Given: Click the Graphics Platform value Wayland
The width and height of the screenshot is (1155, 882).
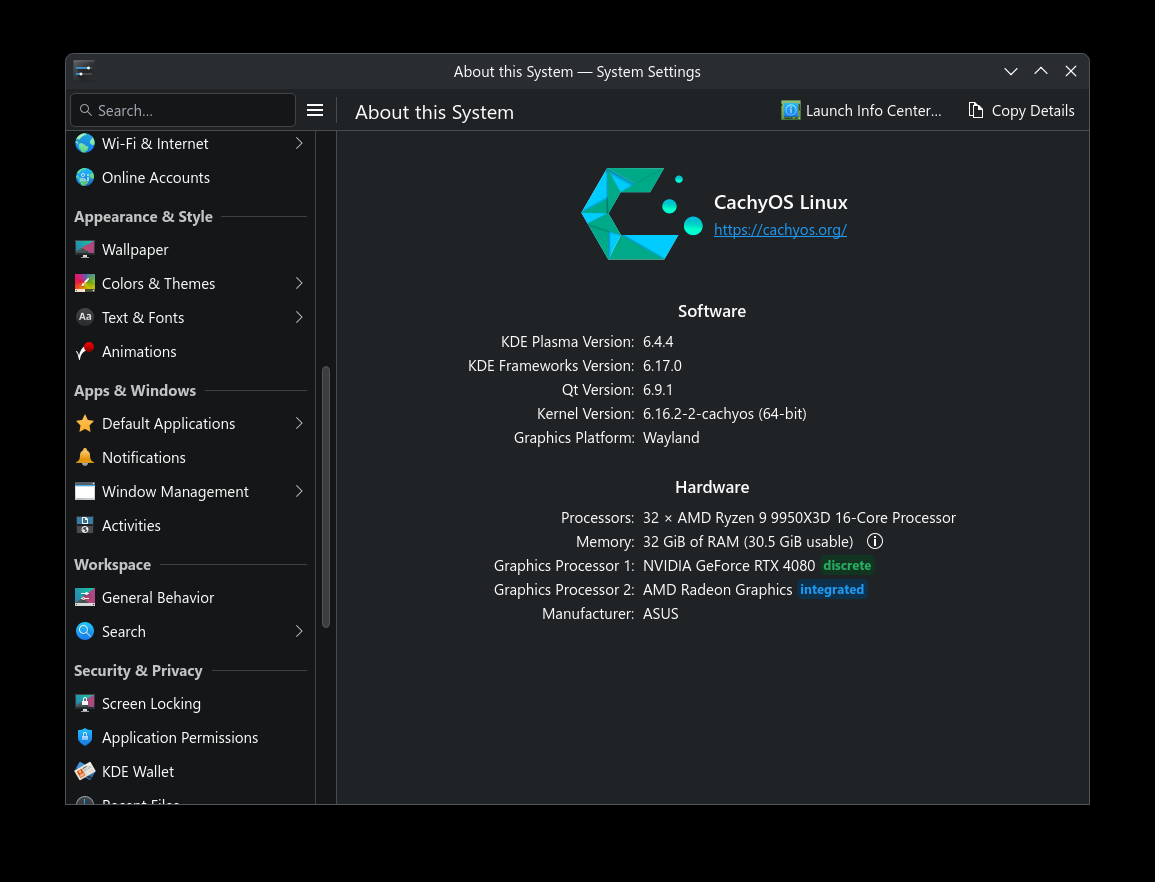Looking at the screenshot, I should point(671,438).
